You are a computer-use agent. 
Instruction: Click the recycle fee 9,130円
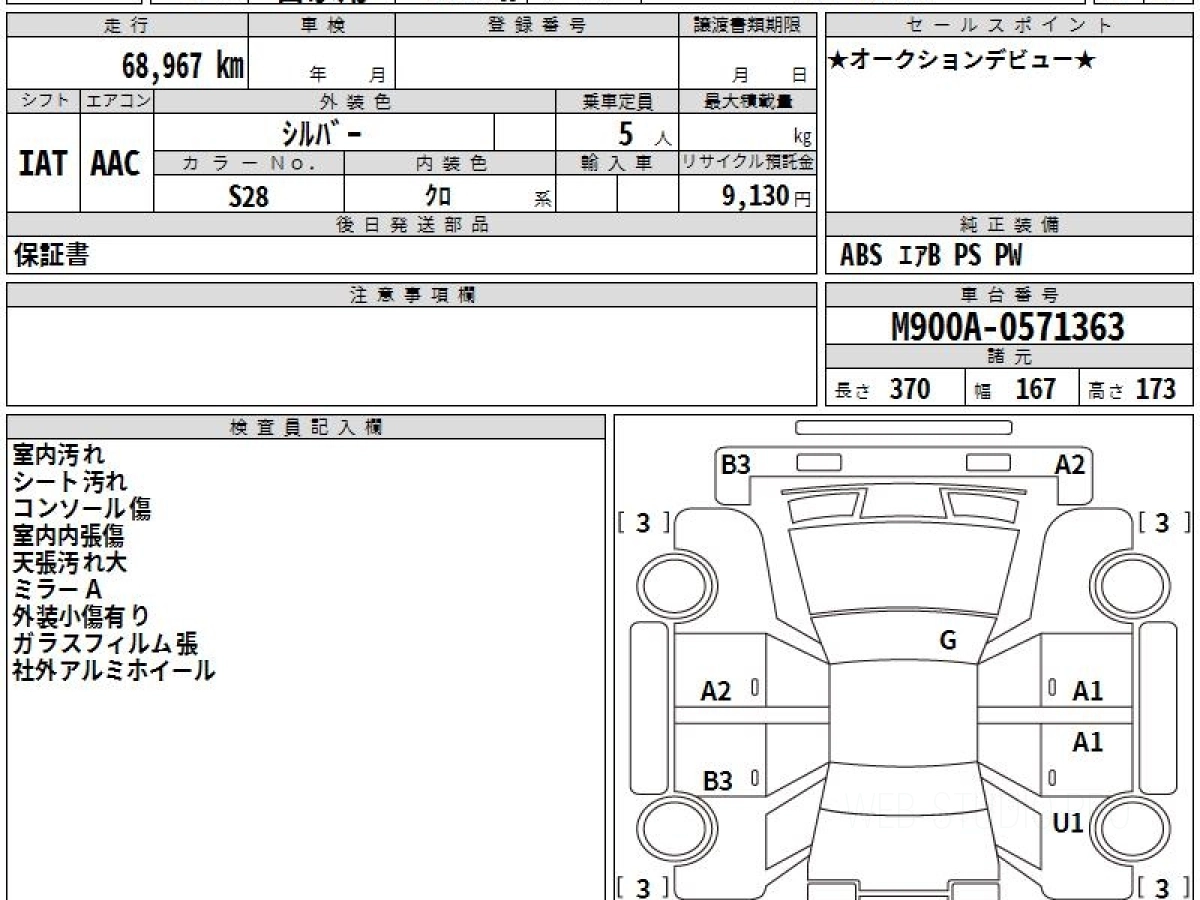click(x=766, y=196)
